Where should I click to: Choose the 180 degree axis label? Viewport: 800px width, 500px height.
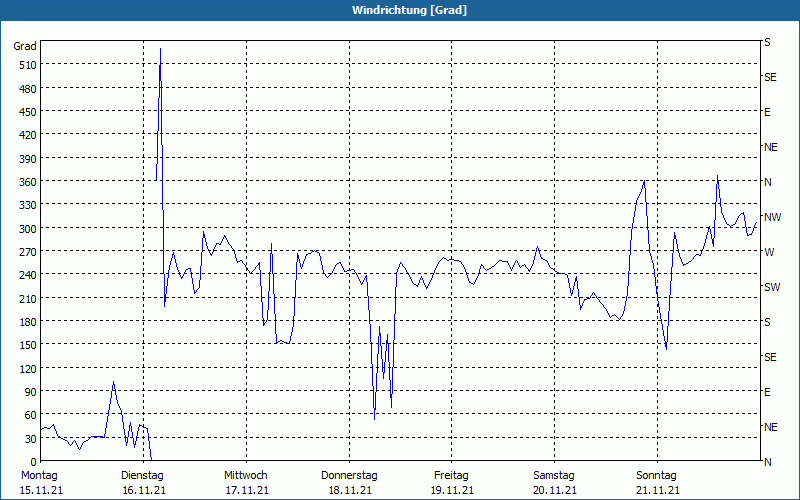(28, 322)
